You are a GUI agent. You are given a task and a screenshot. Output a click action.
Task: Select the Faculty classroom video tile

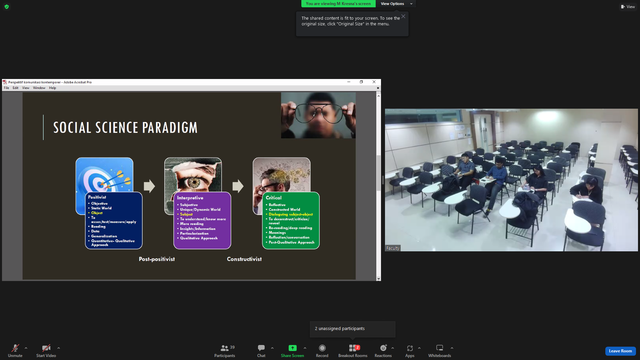click(511, 180)
